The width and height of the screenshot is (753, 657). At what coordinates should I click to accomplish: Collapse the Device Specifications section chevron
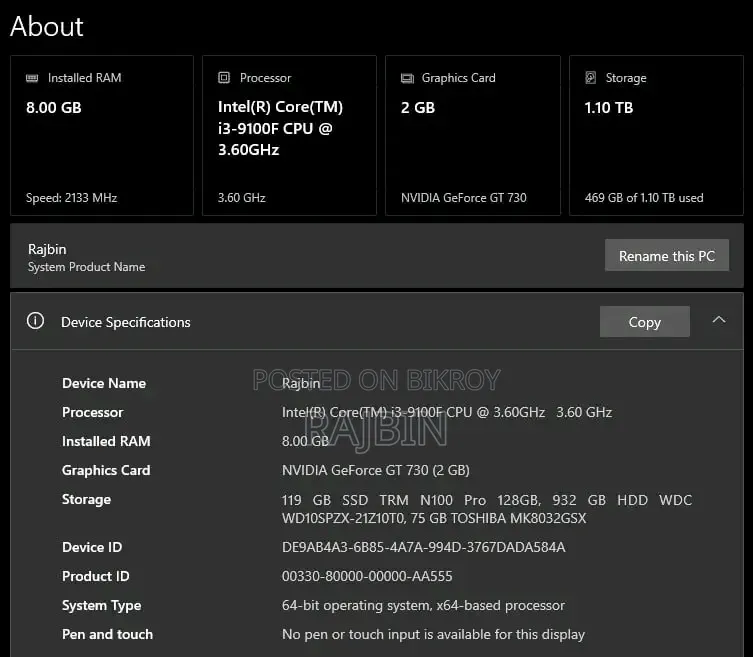(719, 320)
